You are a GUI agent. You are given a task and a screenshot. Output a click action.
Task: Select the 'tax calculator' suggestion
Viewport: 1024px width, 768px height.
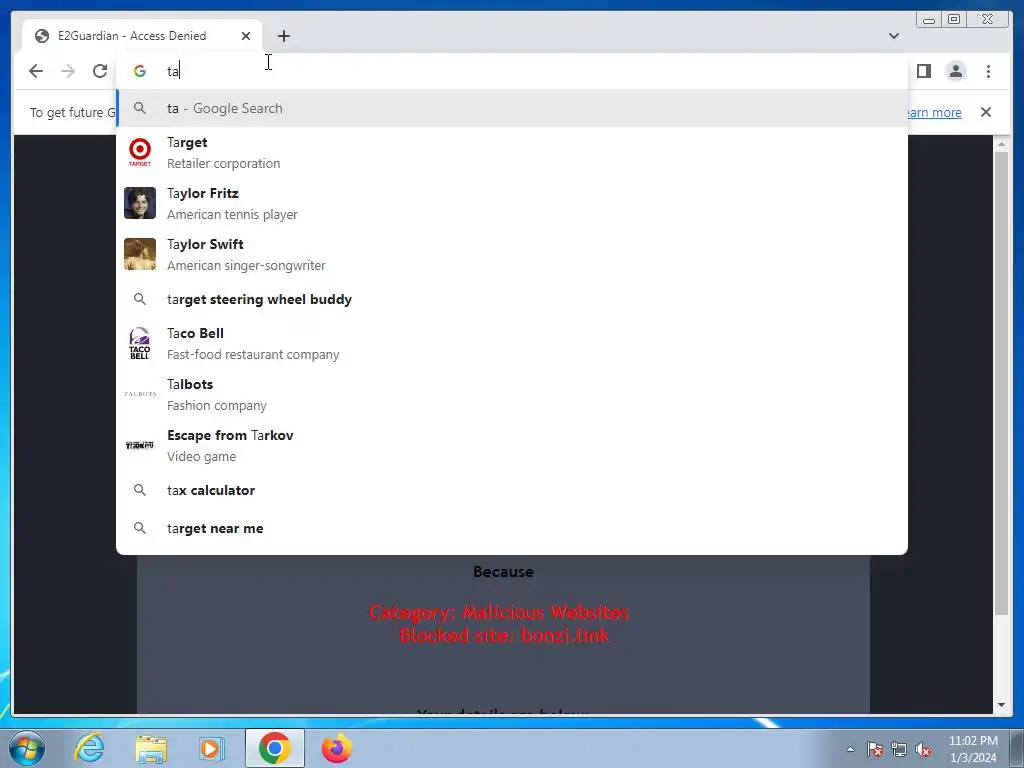512,490
